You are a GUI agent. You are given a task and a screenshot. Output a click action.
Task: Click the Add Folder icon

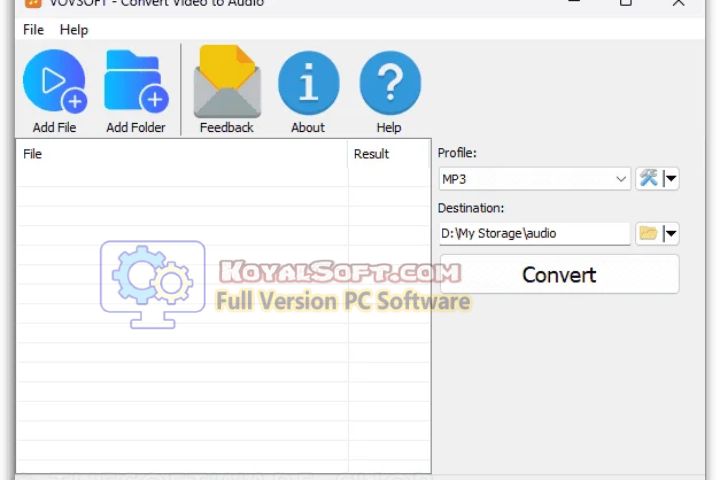pos(136,81)
